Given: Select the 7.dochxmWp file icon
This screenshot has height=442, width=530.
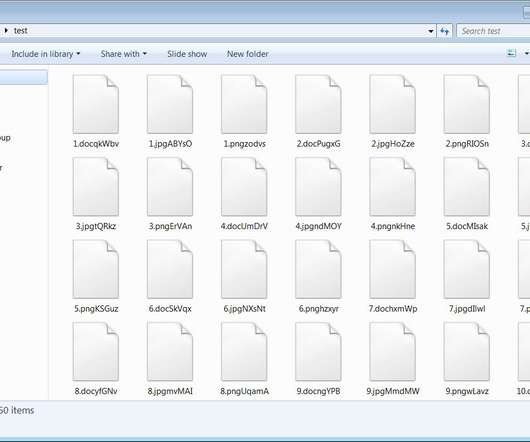Looking at the screenshot, I should (x=392, y=269).
